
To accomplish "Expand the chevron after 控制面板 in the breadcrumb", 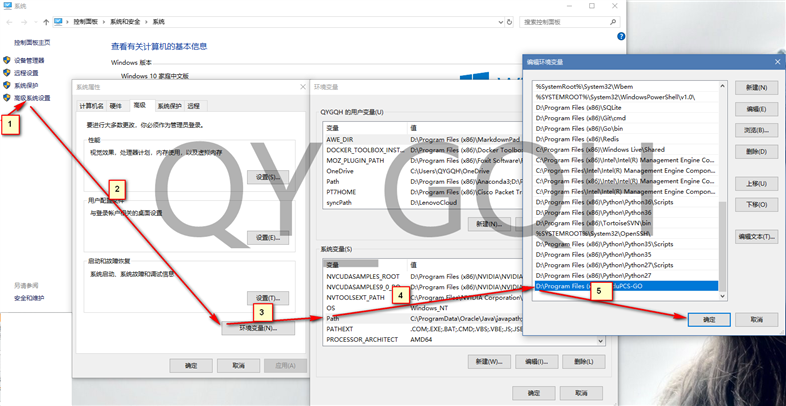I will 105,22.
